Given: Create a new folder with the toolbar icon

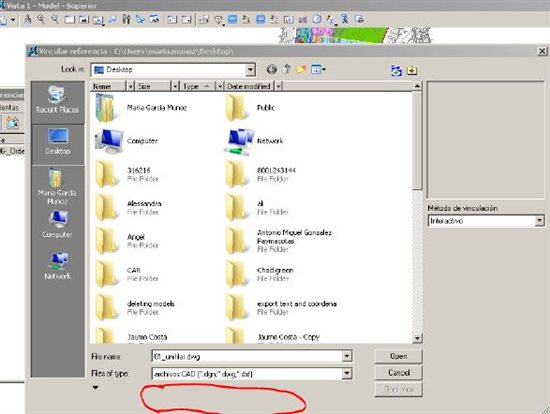Looking at the screenshot, I should (301, 69).
